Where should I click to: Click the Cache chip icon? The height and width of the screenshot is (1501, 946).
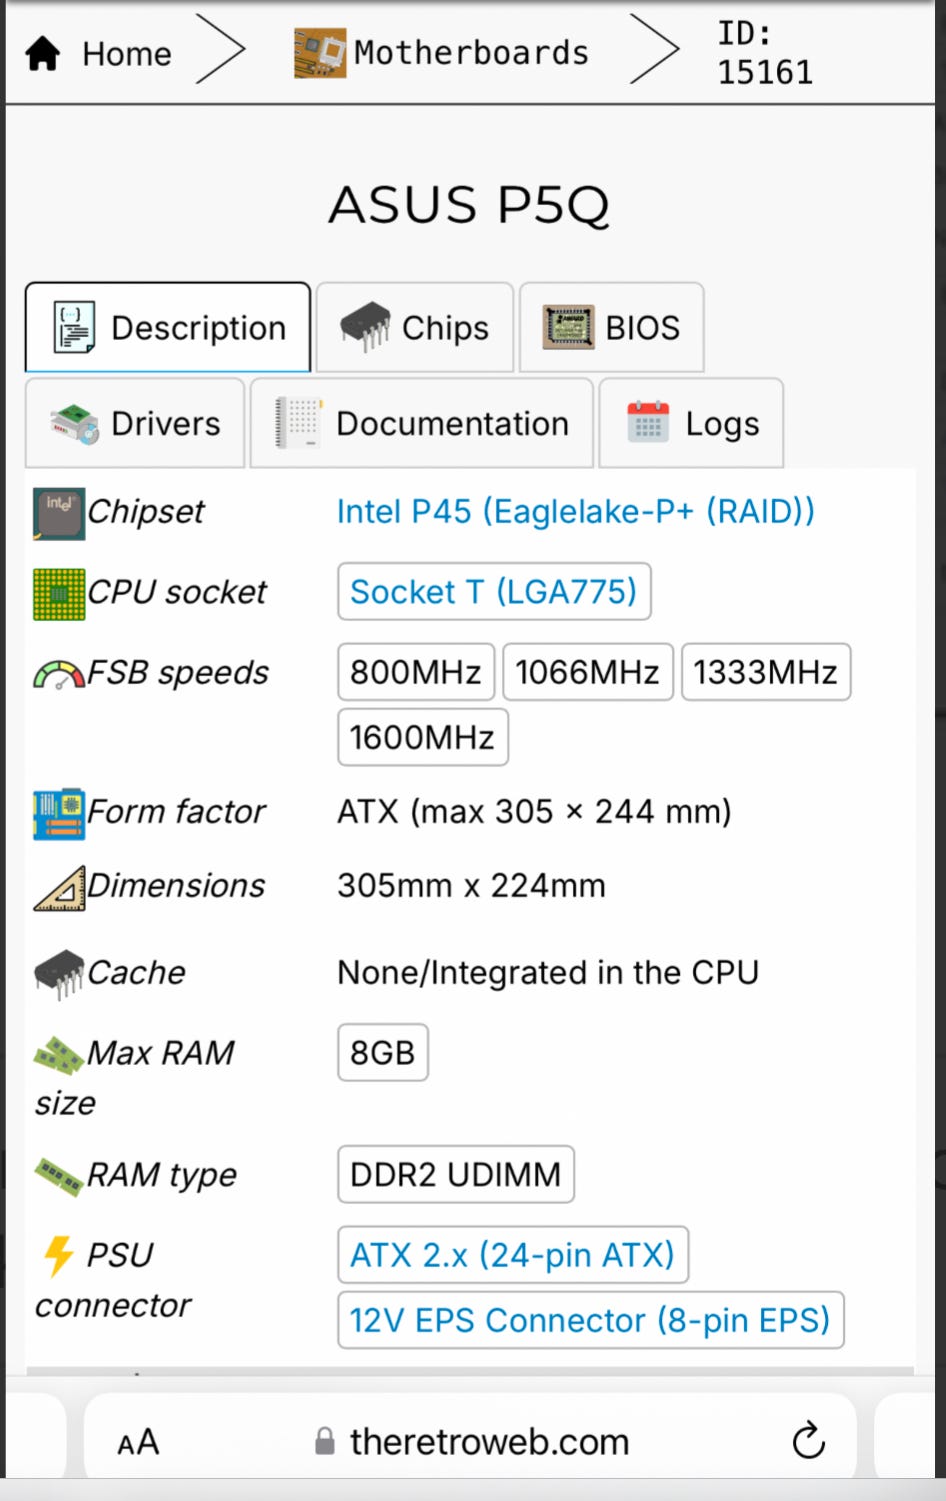(x=59, y=973)
